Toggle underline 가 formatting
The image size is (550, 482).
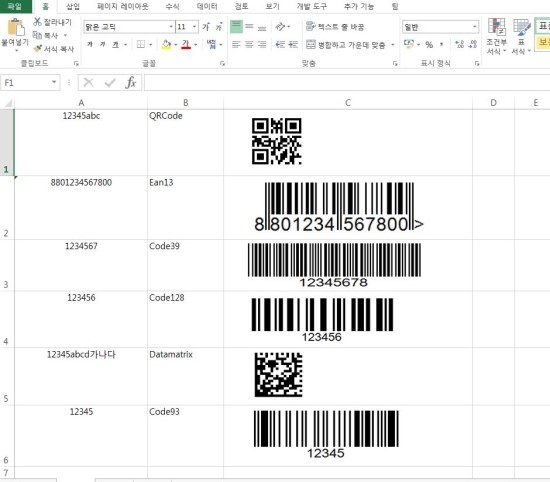click(115, 45)
